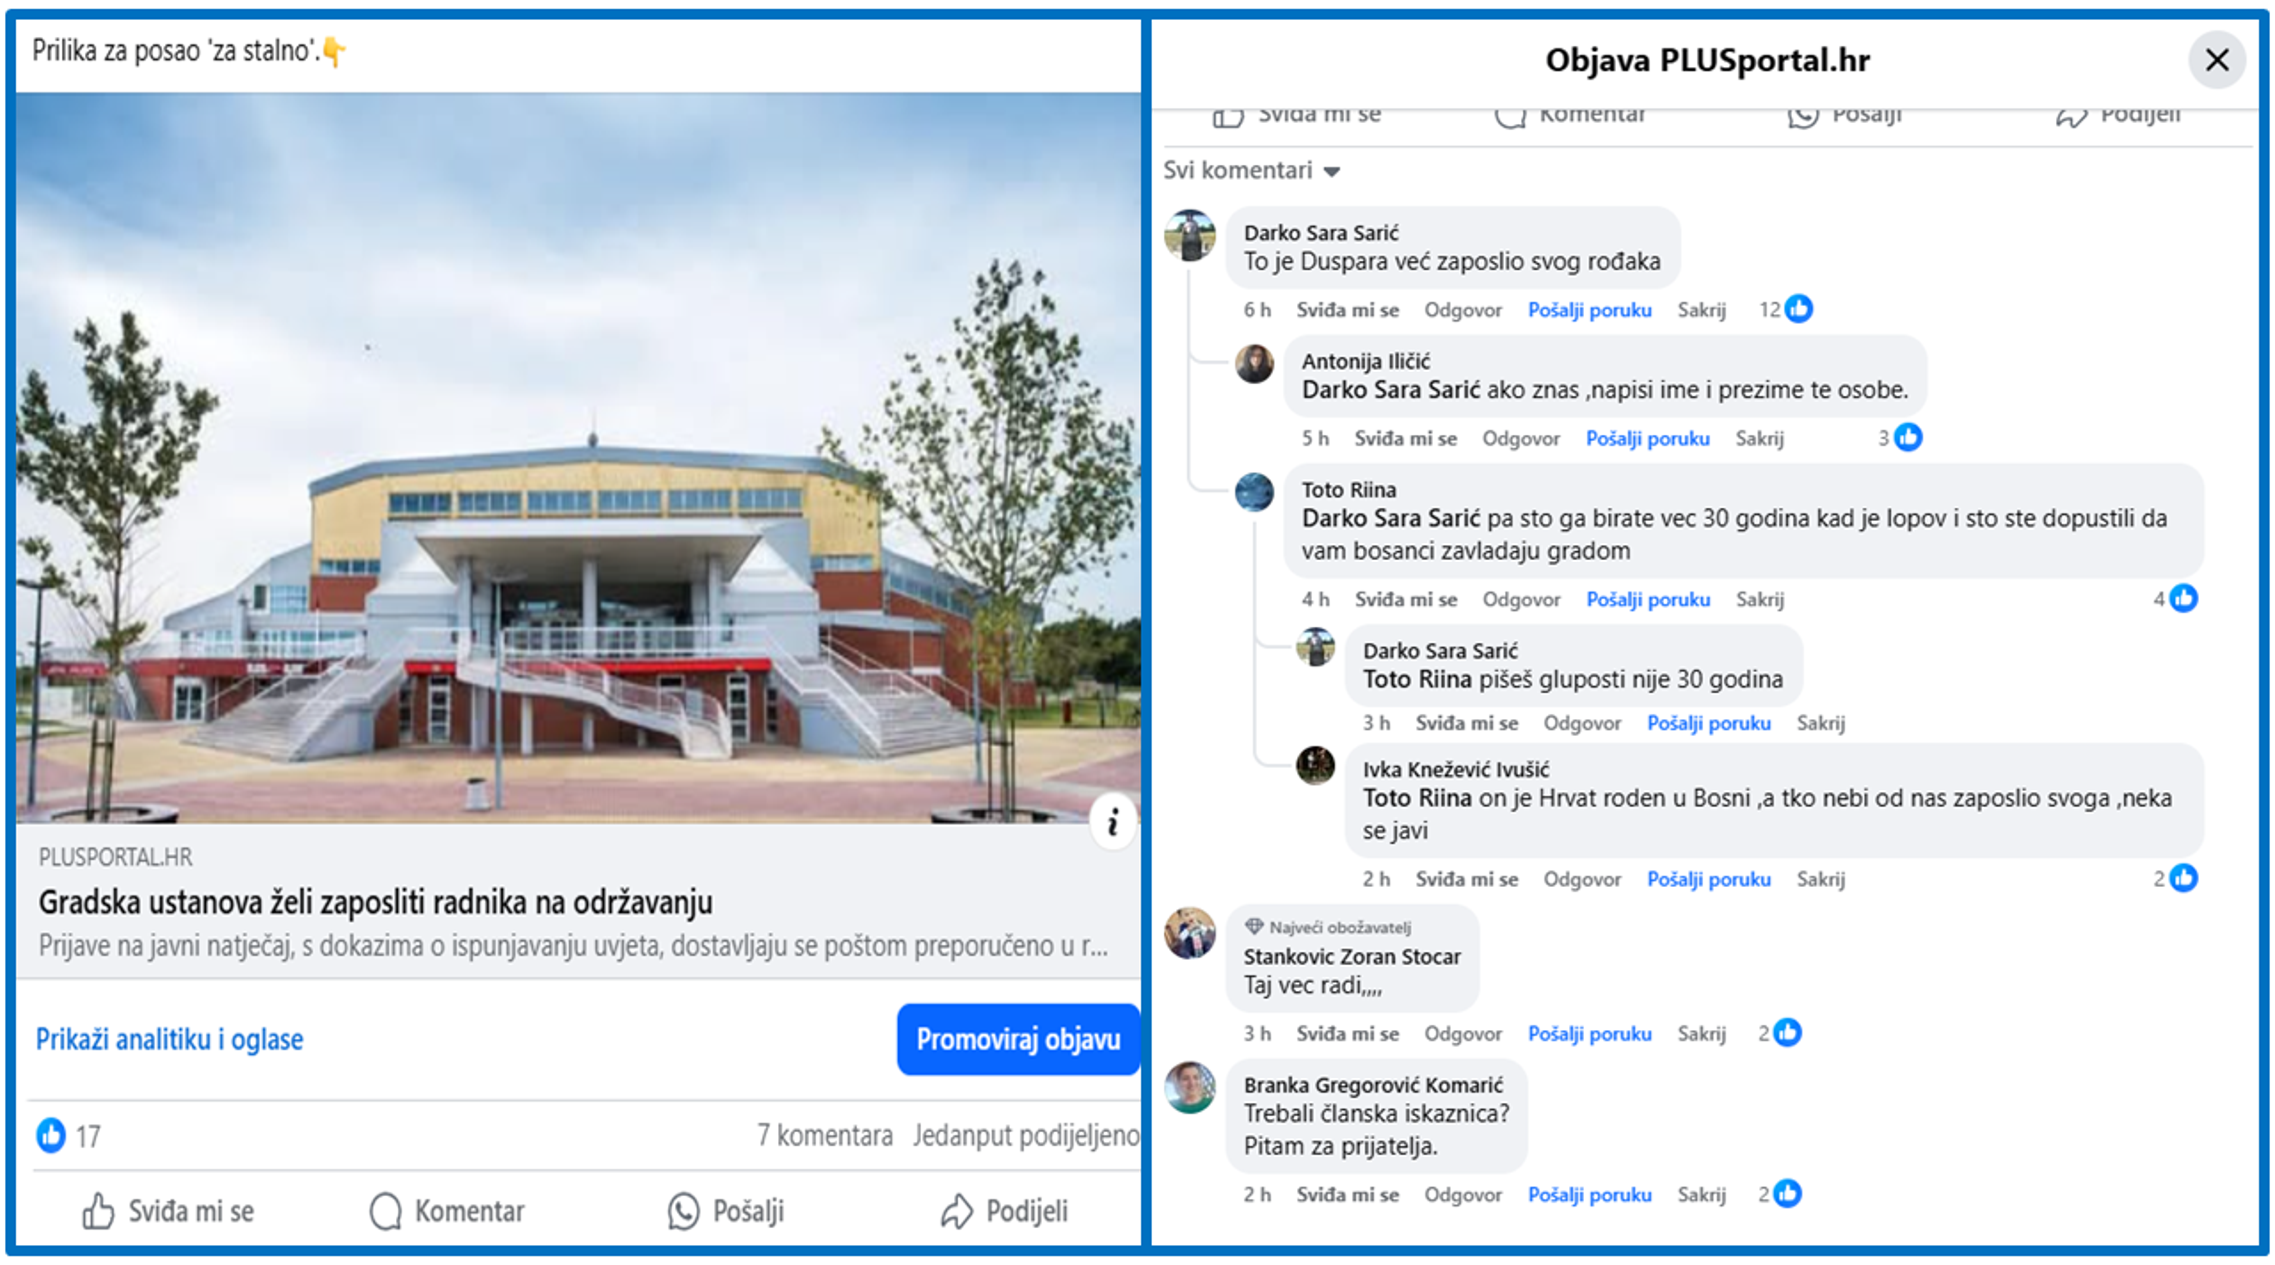This screenshot has width=2275, height=1265.
Task: Click the Komentar speech bubble icon
Action: 385,1211
